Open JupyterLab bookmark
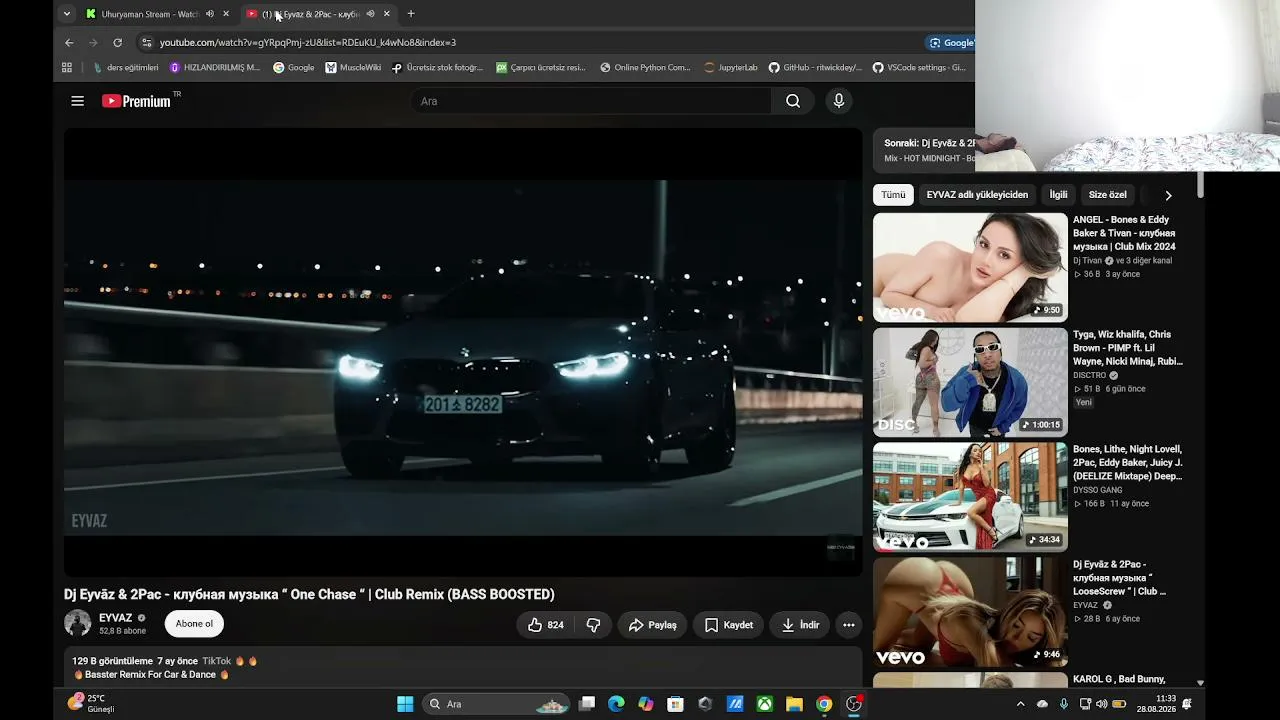 coord(731,68)
